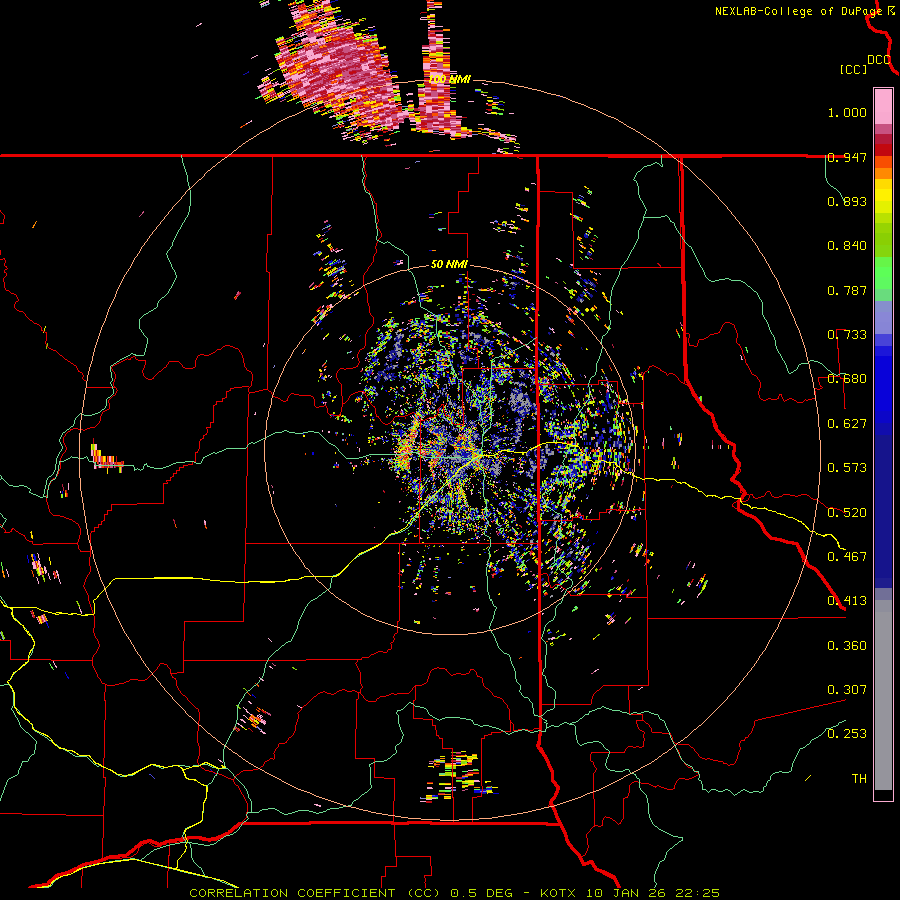Click the "0.573" color scale label

(847, 468)
